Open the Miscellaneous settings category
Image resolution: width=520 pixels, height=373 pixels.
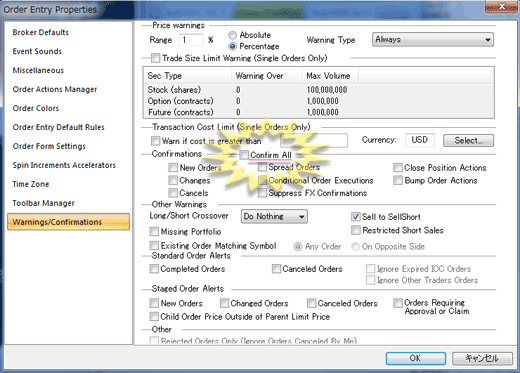pyautogui.click(x=38, y=70)
